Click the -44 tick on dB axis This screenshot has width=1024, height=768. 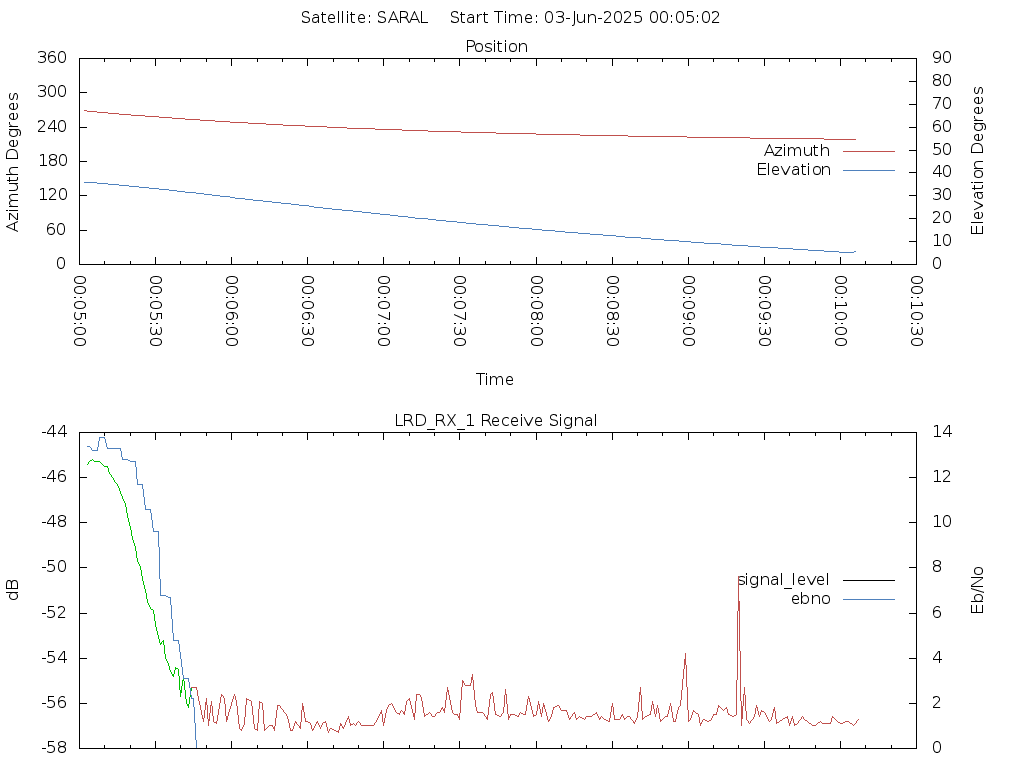(x=54, y=432)
